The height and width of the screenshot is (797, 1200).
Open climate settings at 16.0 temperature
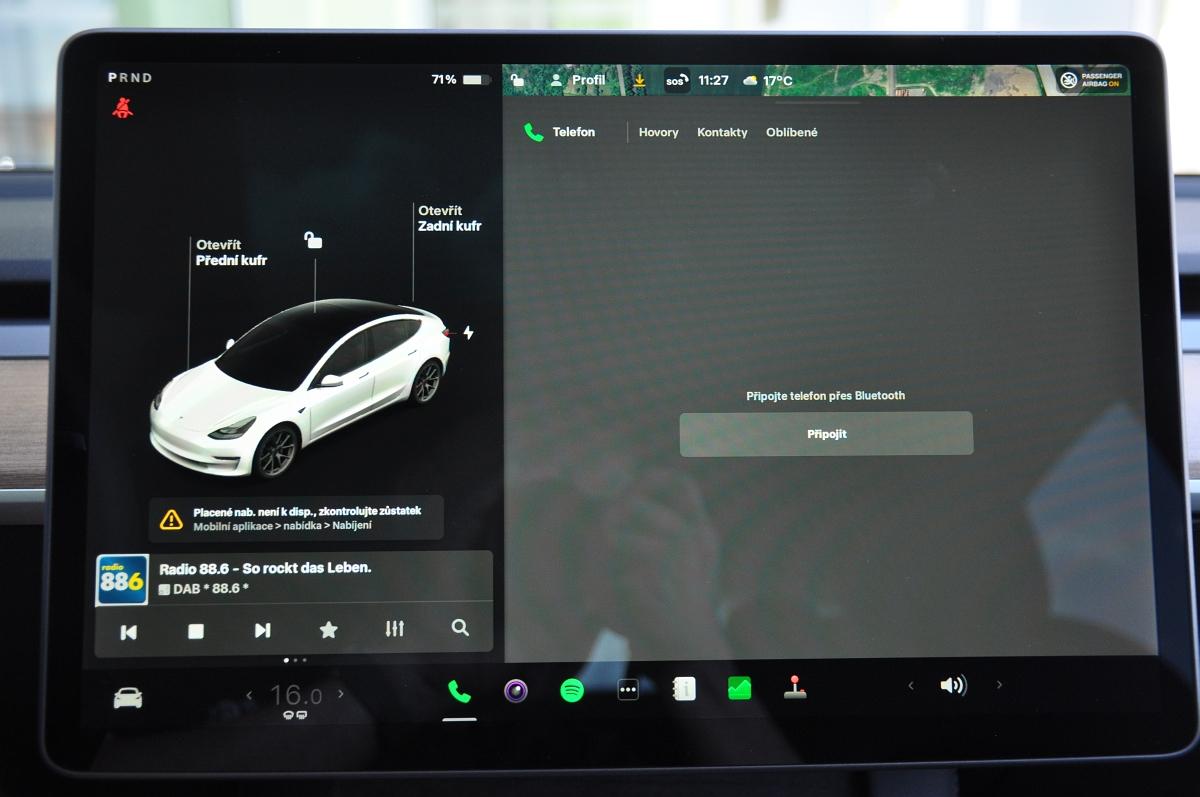click(295, 695)
